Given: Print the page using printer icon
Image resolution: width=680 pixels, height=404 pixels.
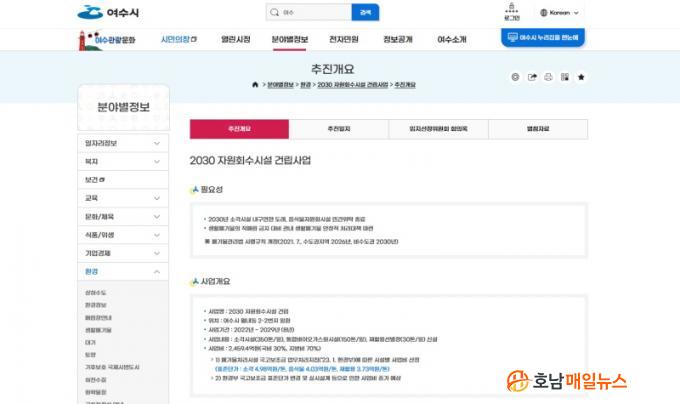Looking at the screenshot, I should click(548, 77).
